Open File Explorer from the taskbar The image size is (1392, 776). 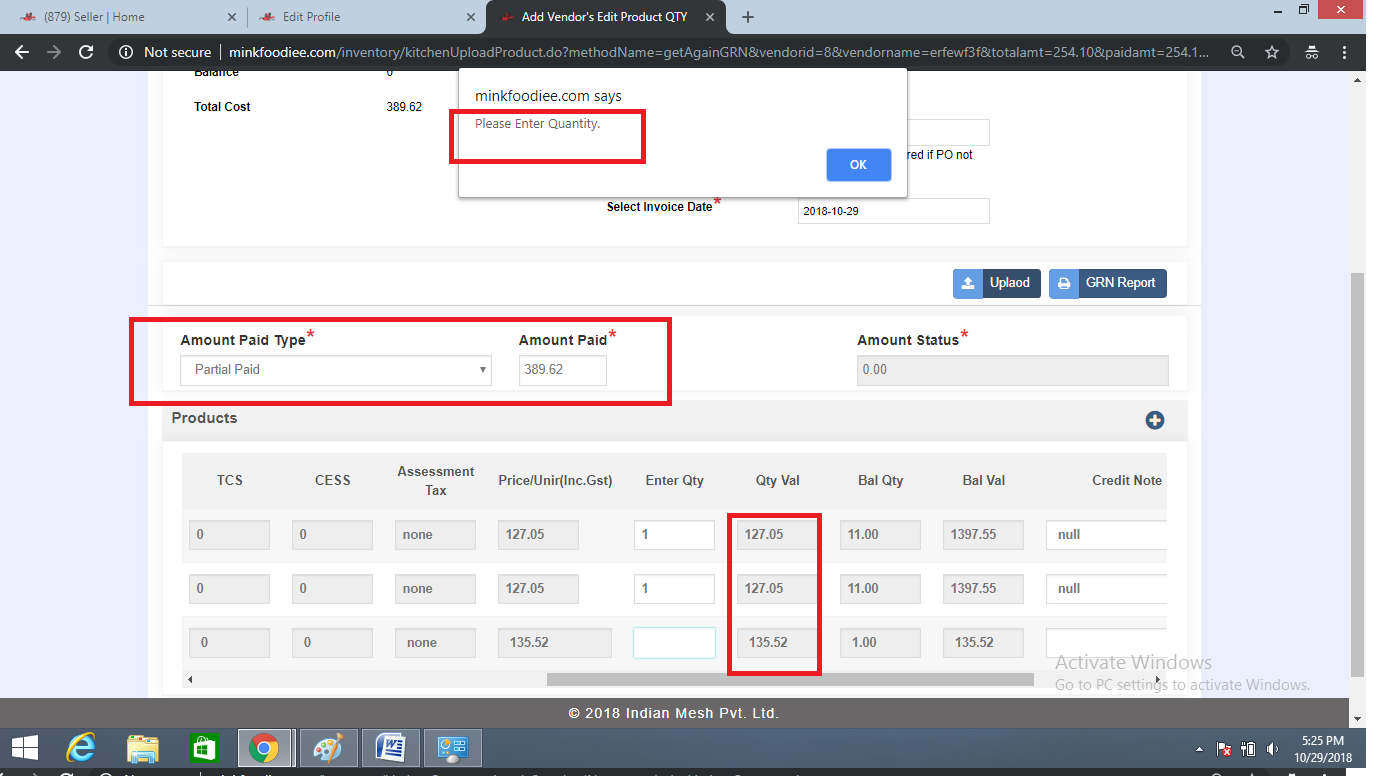143,748
